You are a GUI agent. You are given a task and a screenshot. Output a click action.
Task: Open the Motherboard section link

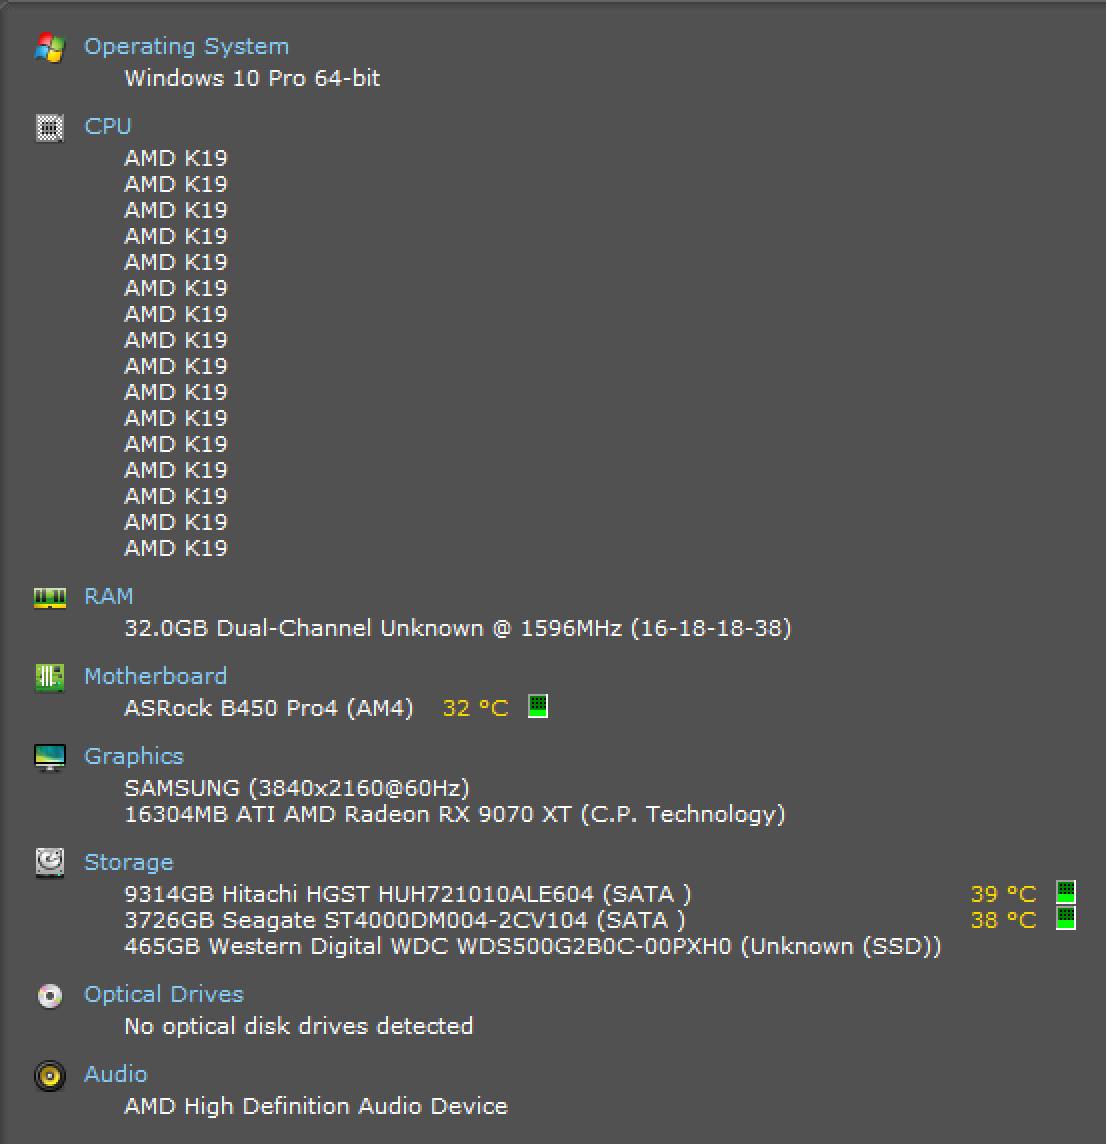pyautogui.click(x=155, y=676)
